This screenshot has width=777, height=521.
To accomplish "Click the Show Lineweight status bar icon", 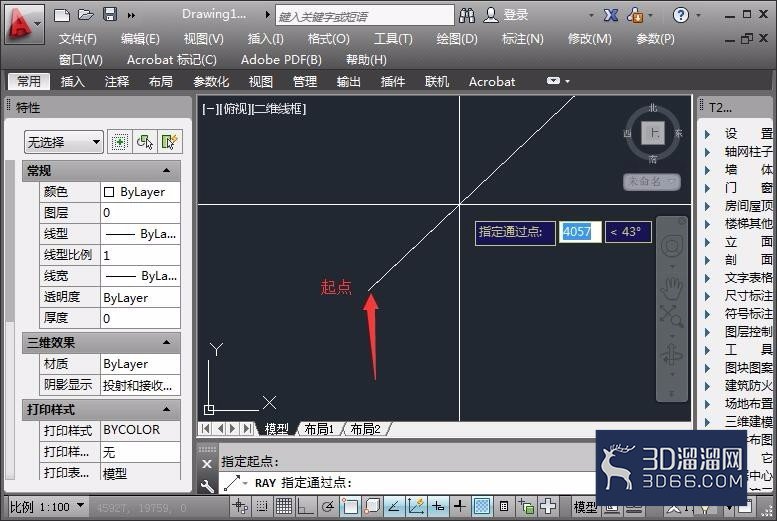I will click(459, 506).
